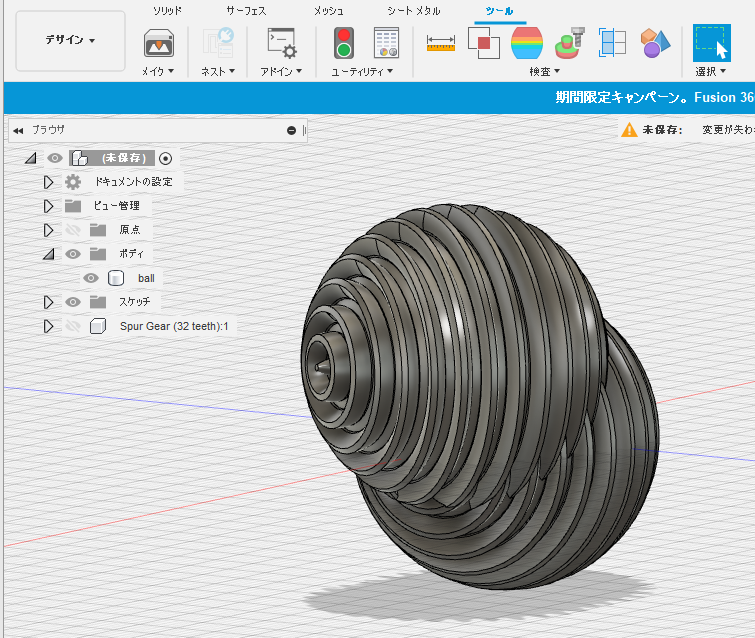Open the デザイン workspace dropdown

[70, 40]
